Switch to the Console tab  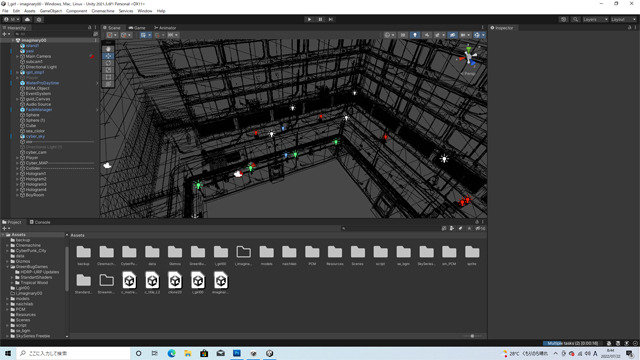point(40,222)
